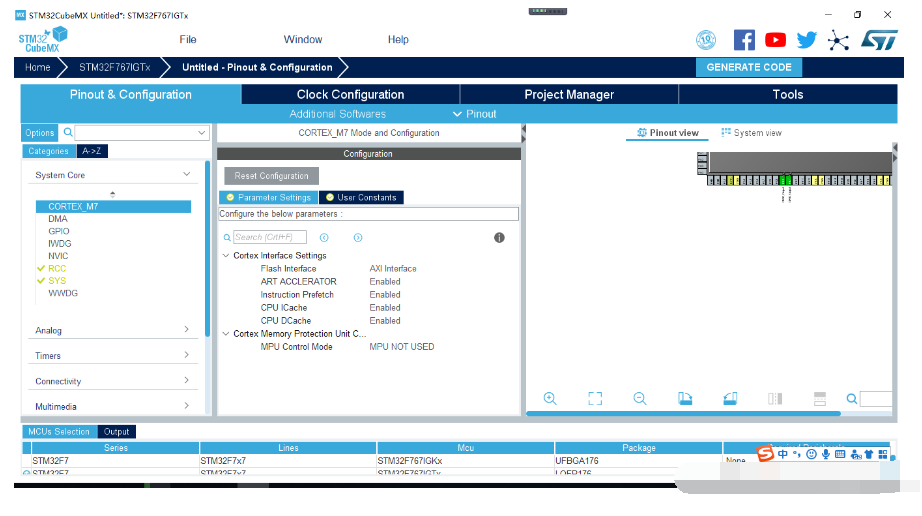Open the Sogou soft keyboard icon
The image size is (922, 516).
[840, 454]
